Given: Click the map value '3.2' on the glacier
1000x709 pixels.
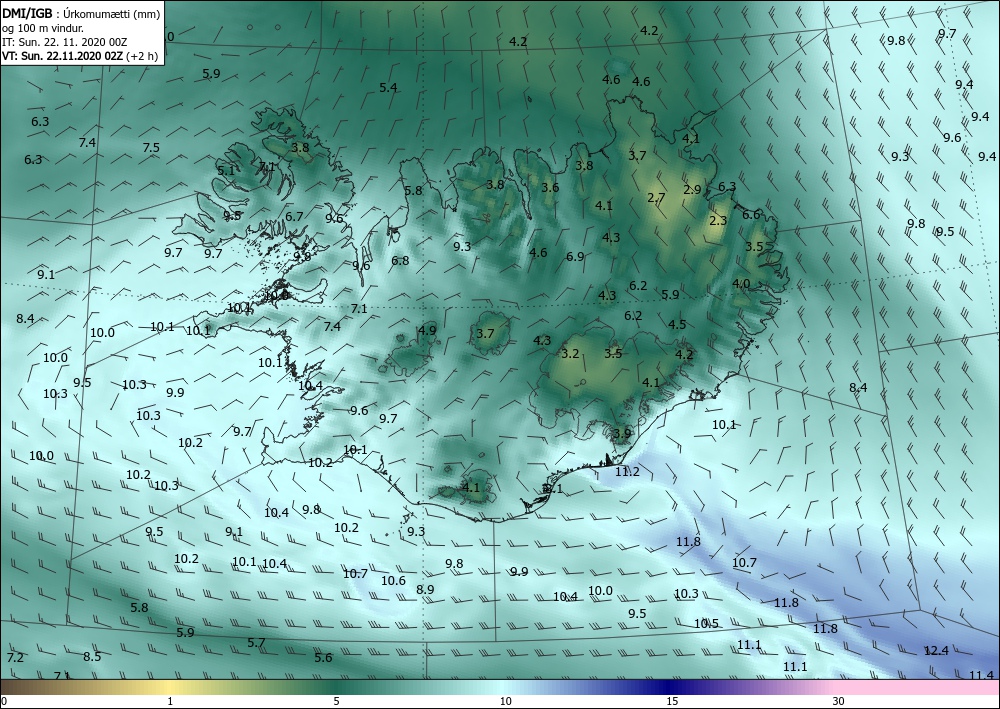Looking at the screenshot, I should click(570, 353).
